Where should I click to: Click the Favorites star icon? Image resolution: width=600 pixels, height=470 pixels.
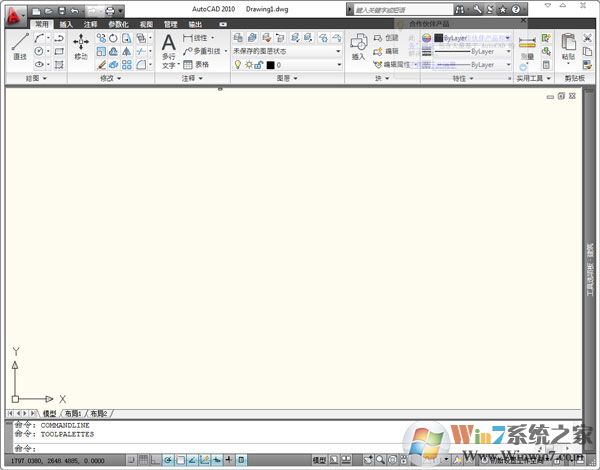point(503,10)
